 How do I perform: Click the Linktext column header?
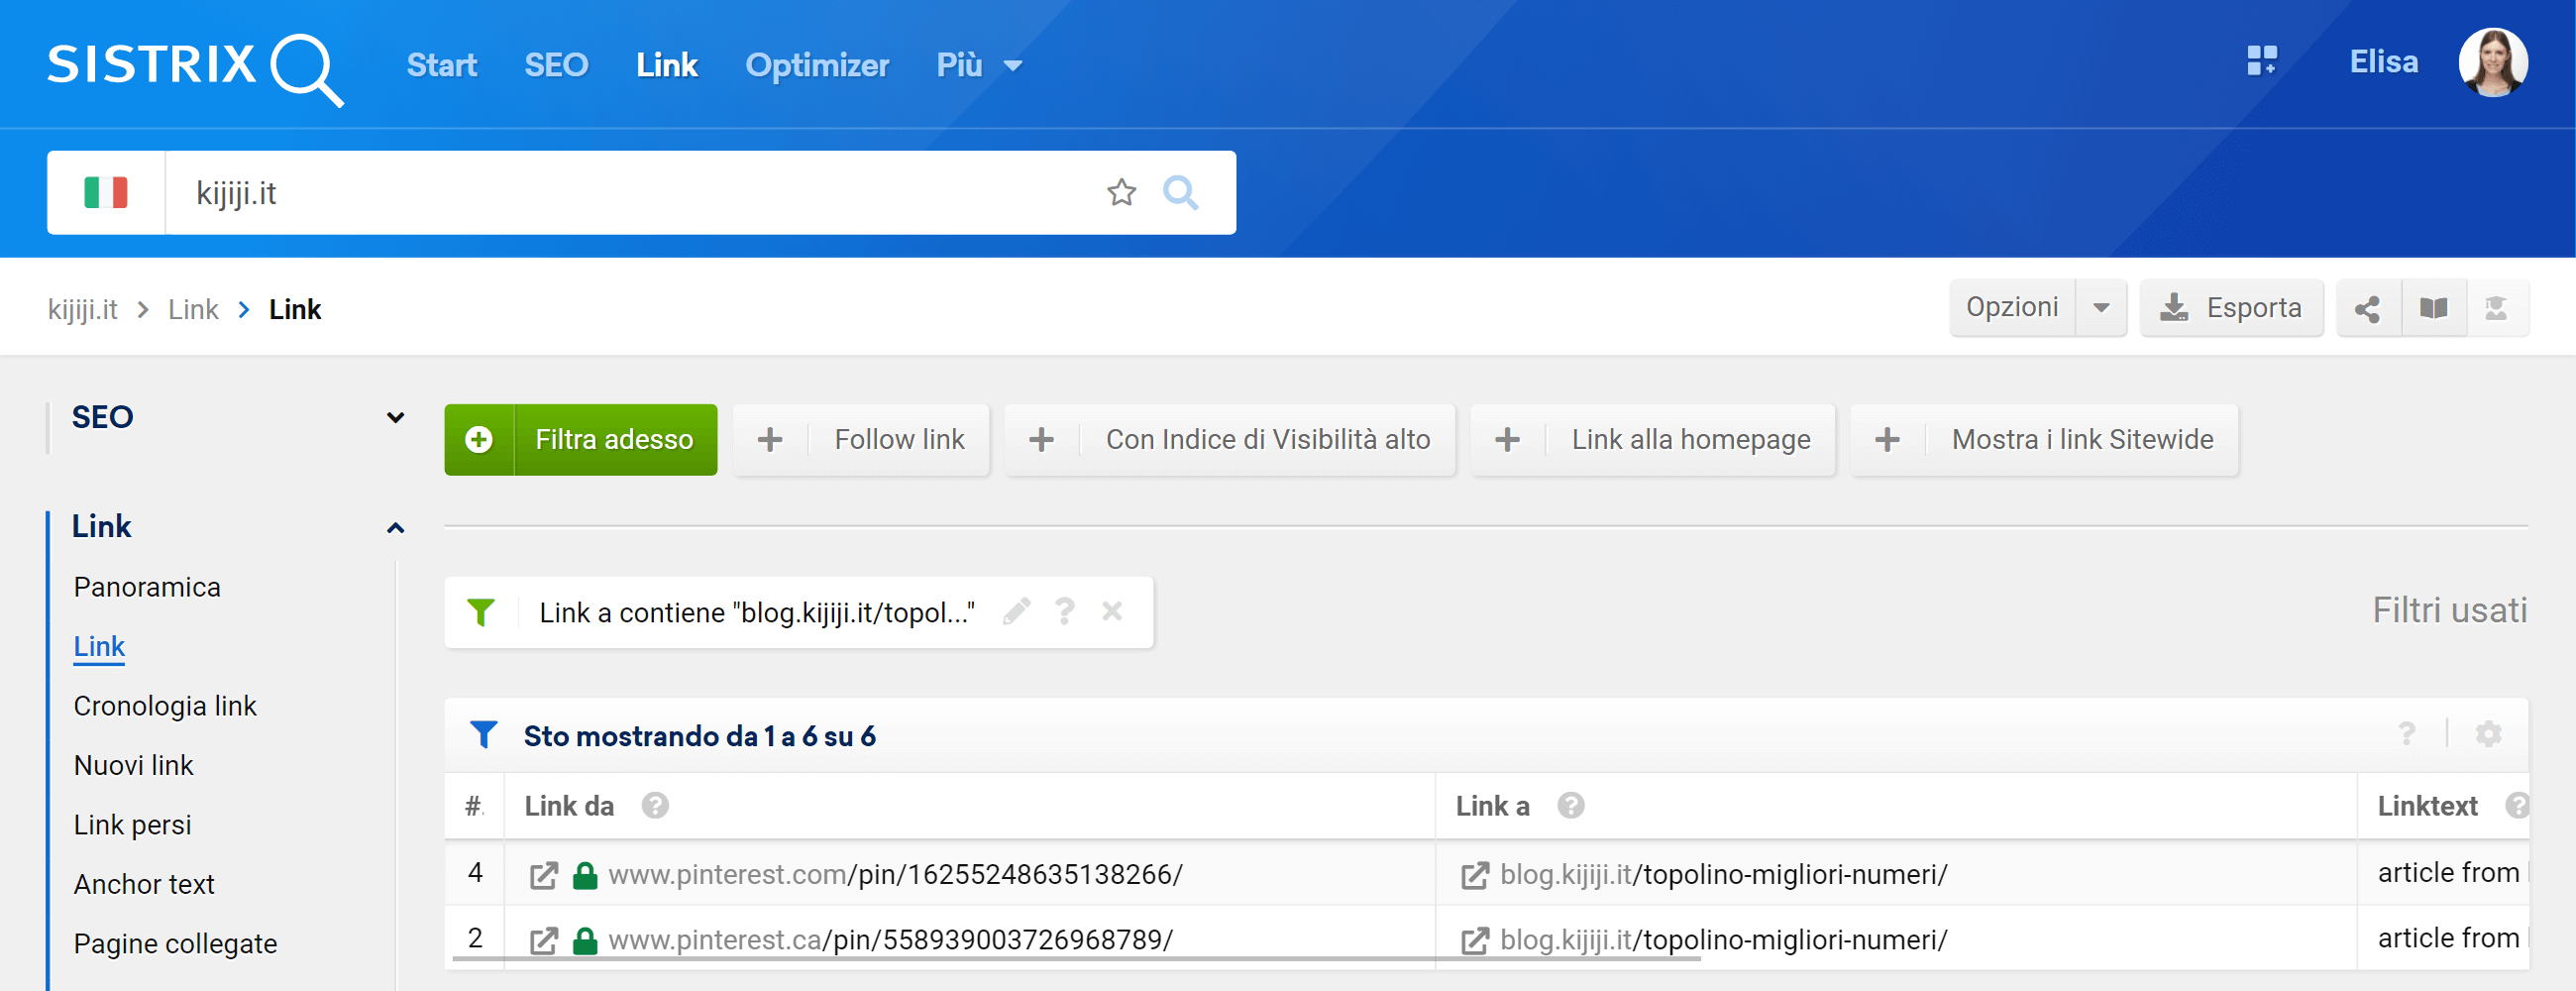2427,806
